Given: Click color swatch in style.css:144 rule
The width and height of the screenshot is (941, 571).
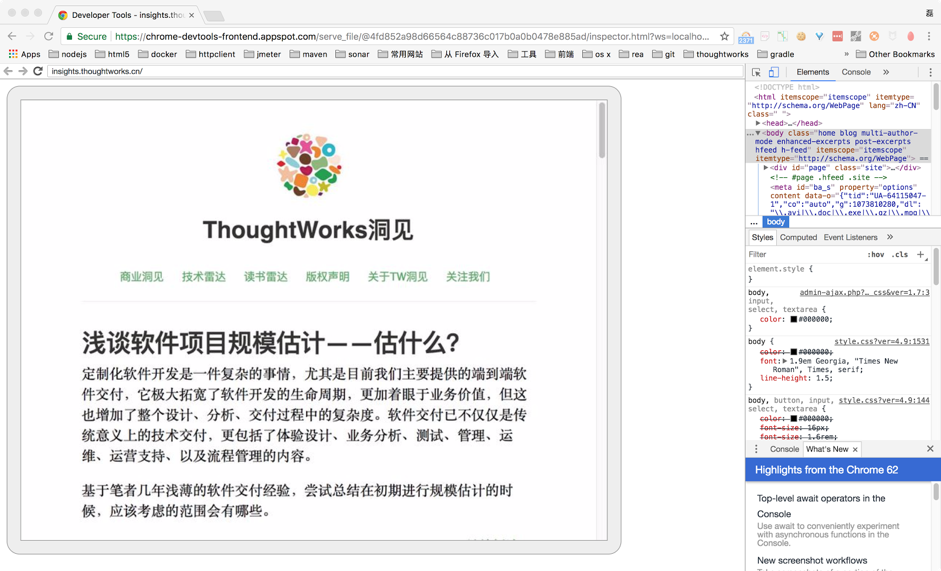Looking at the screenshot, I should [x=793, y=418].
